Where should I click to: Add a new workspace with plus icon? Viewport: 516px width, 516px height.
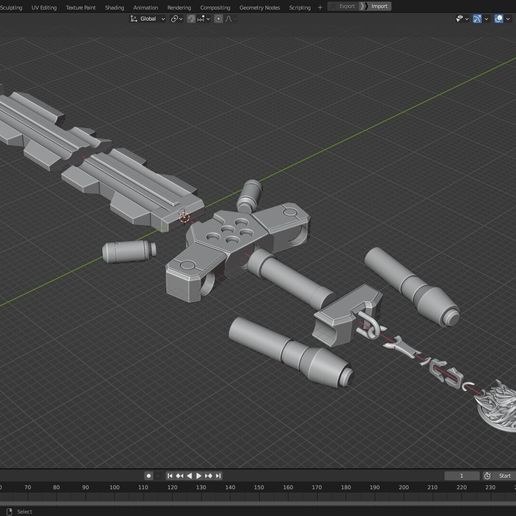pyautogui.click(x=320, y=8)
